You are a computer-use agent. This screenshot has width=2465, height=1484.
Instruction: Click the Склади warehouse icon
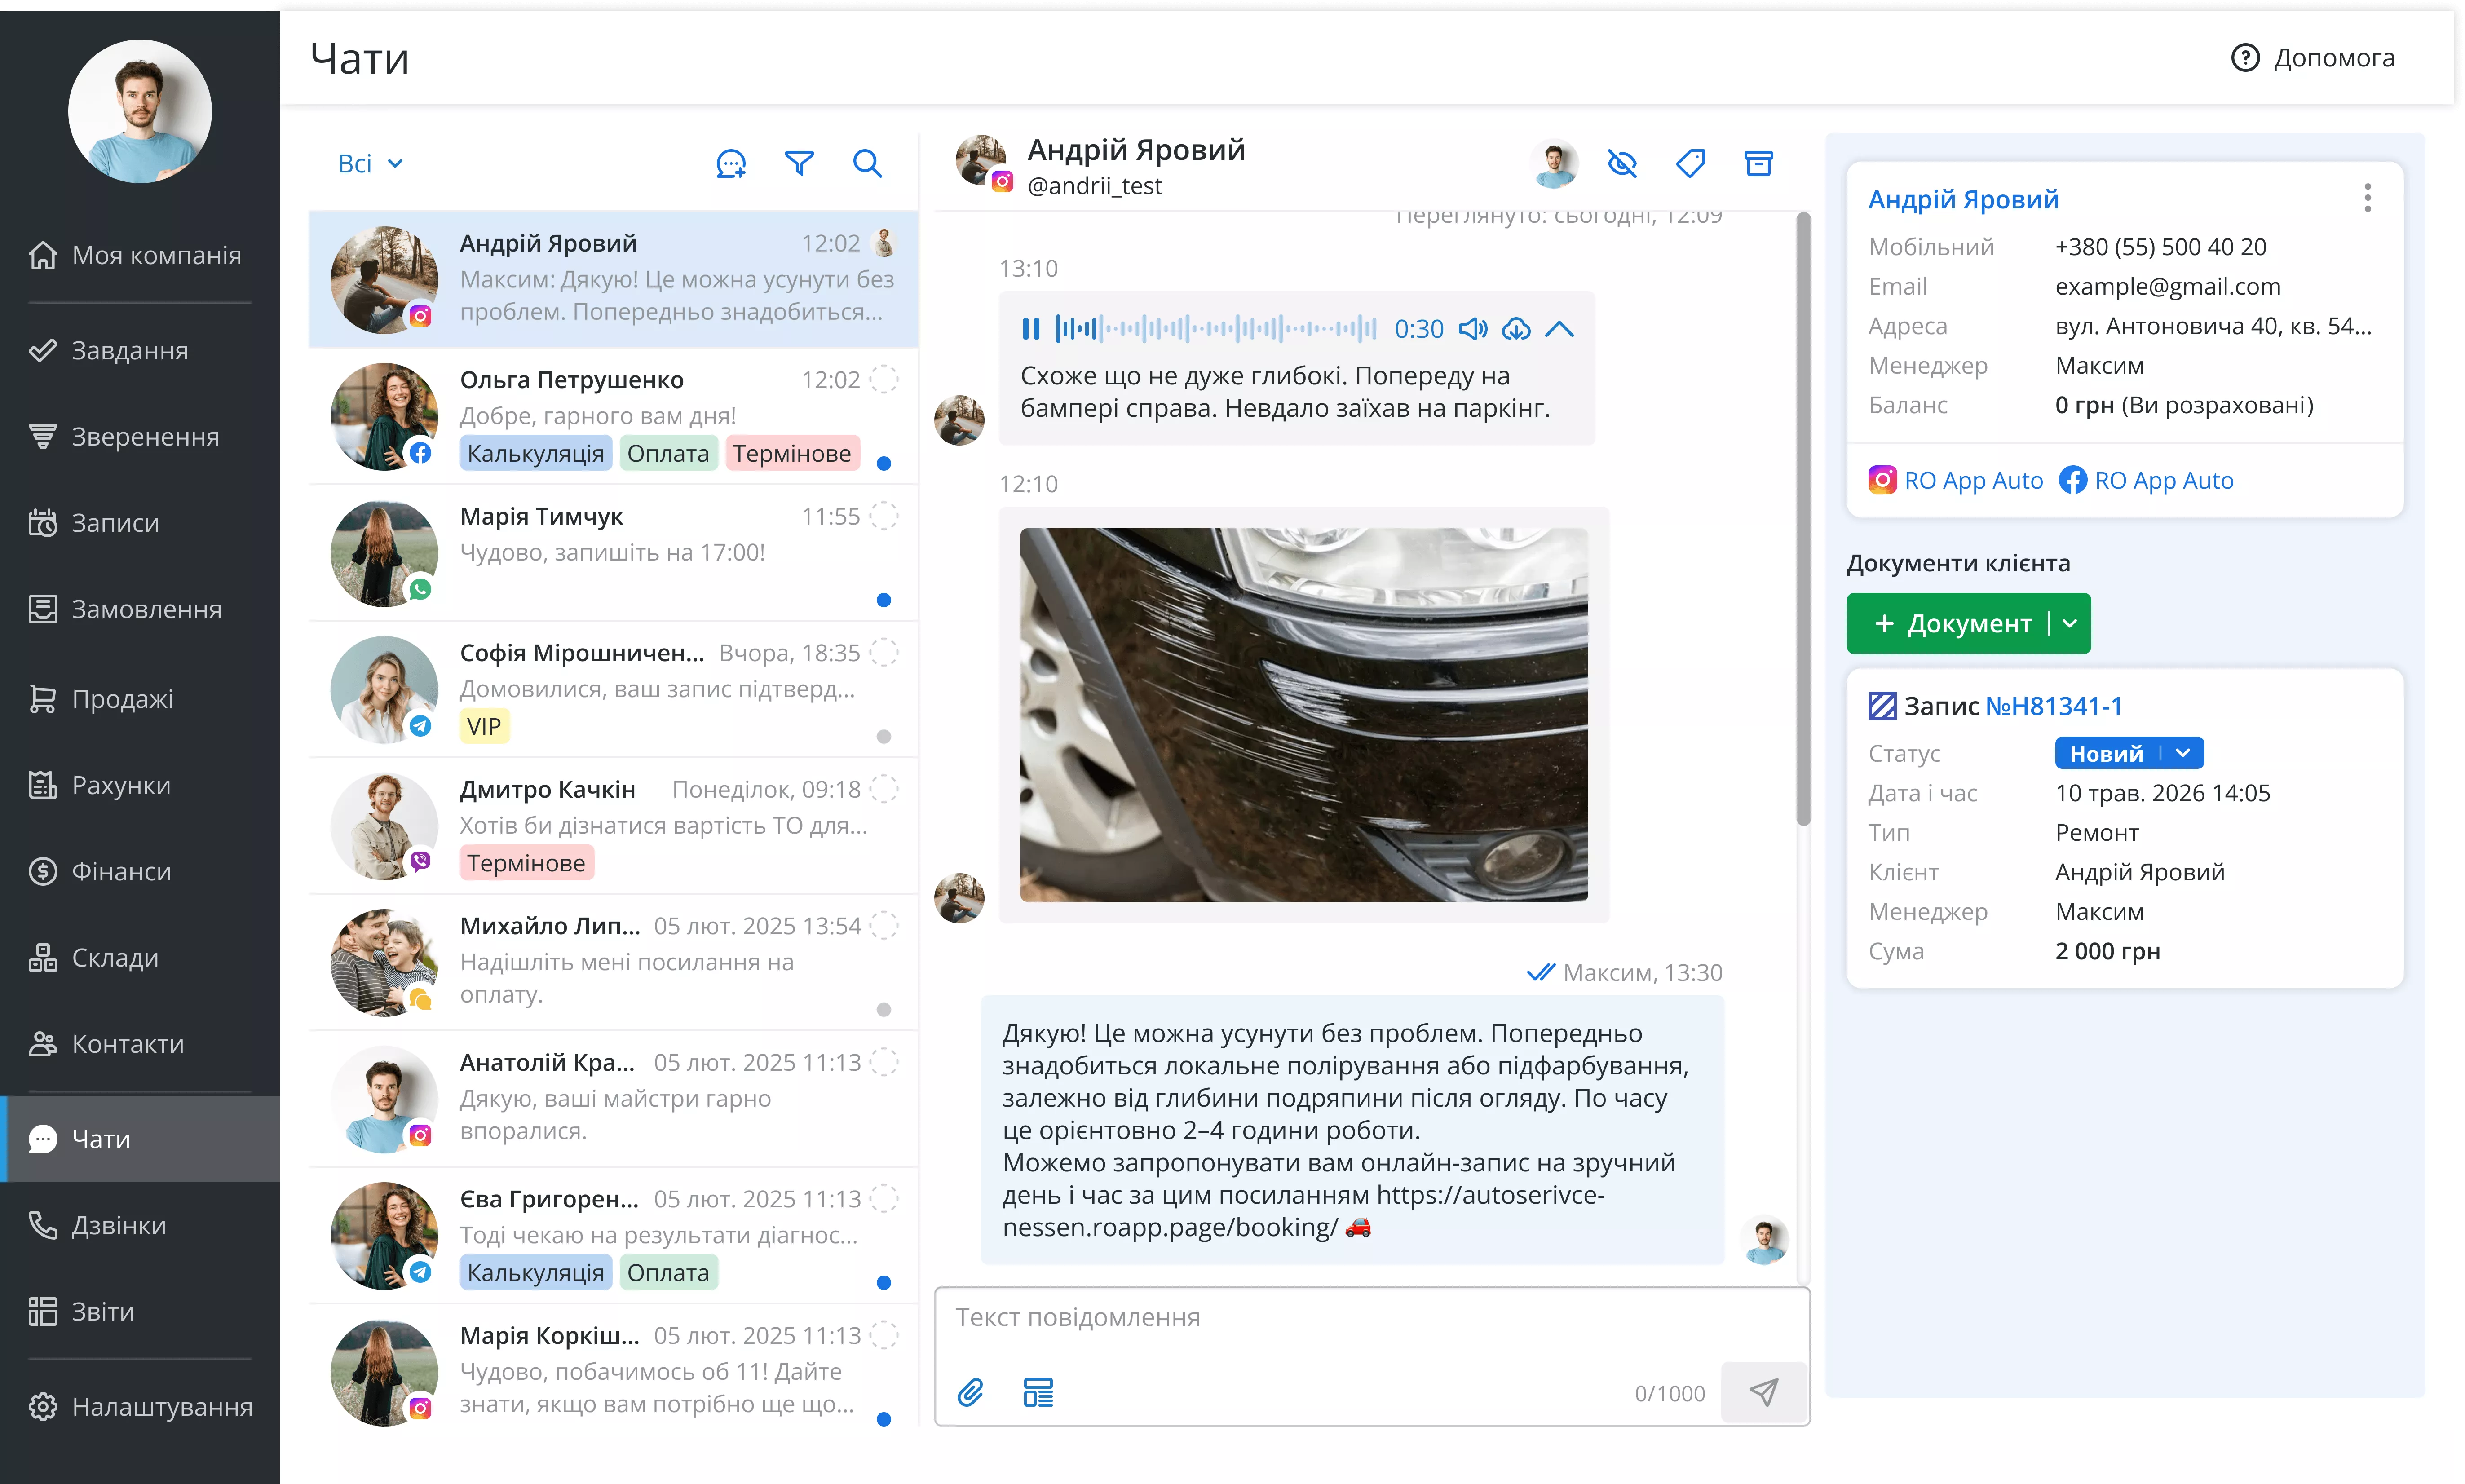pyautogui.click(x=43, y=958)
